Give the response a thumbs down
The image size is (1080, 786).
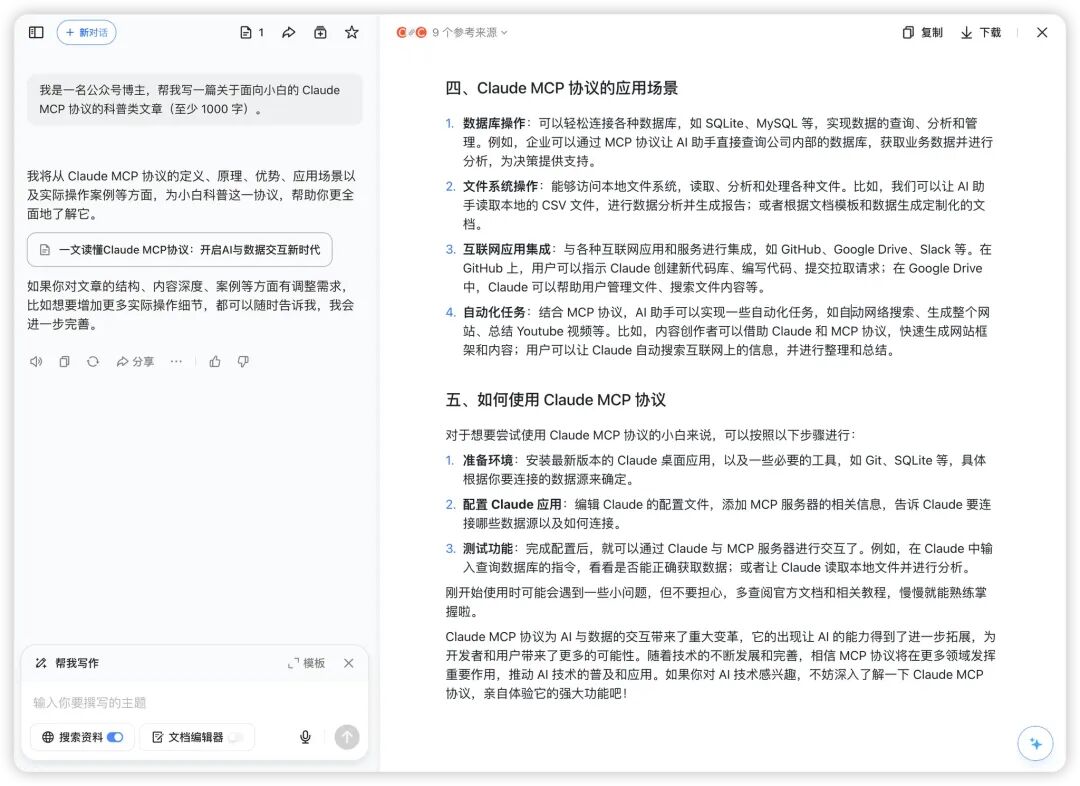point(243,362)
